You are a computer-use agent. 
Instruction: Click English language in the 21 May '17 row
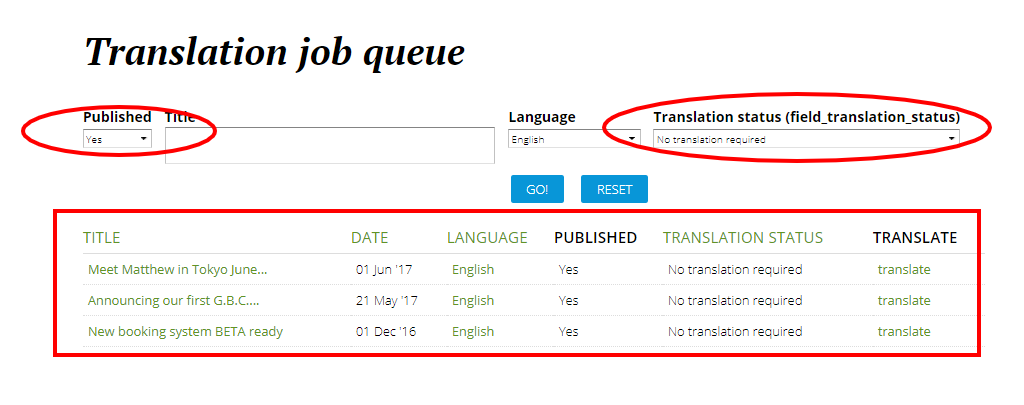coord(473,300)
